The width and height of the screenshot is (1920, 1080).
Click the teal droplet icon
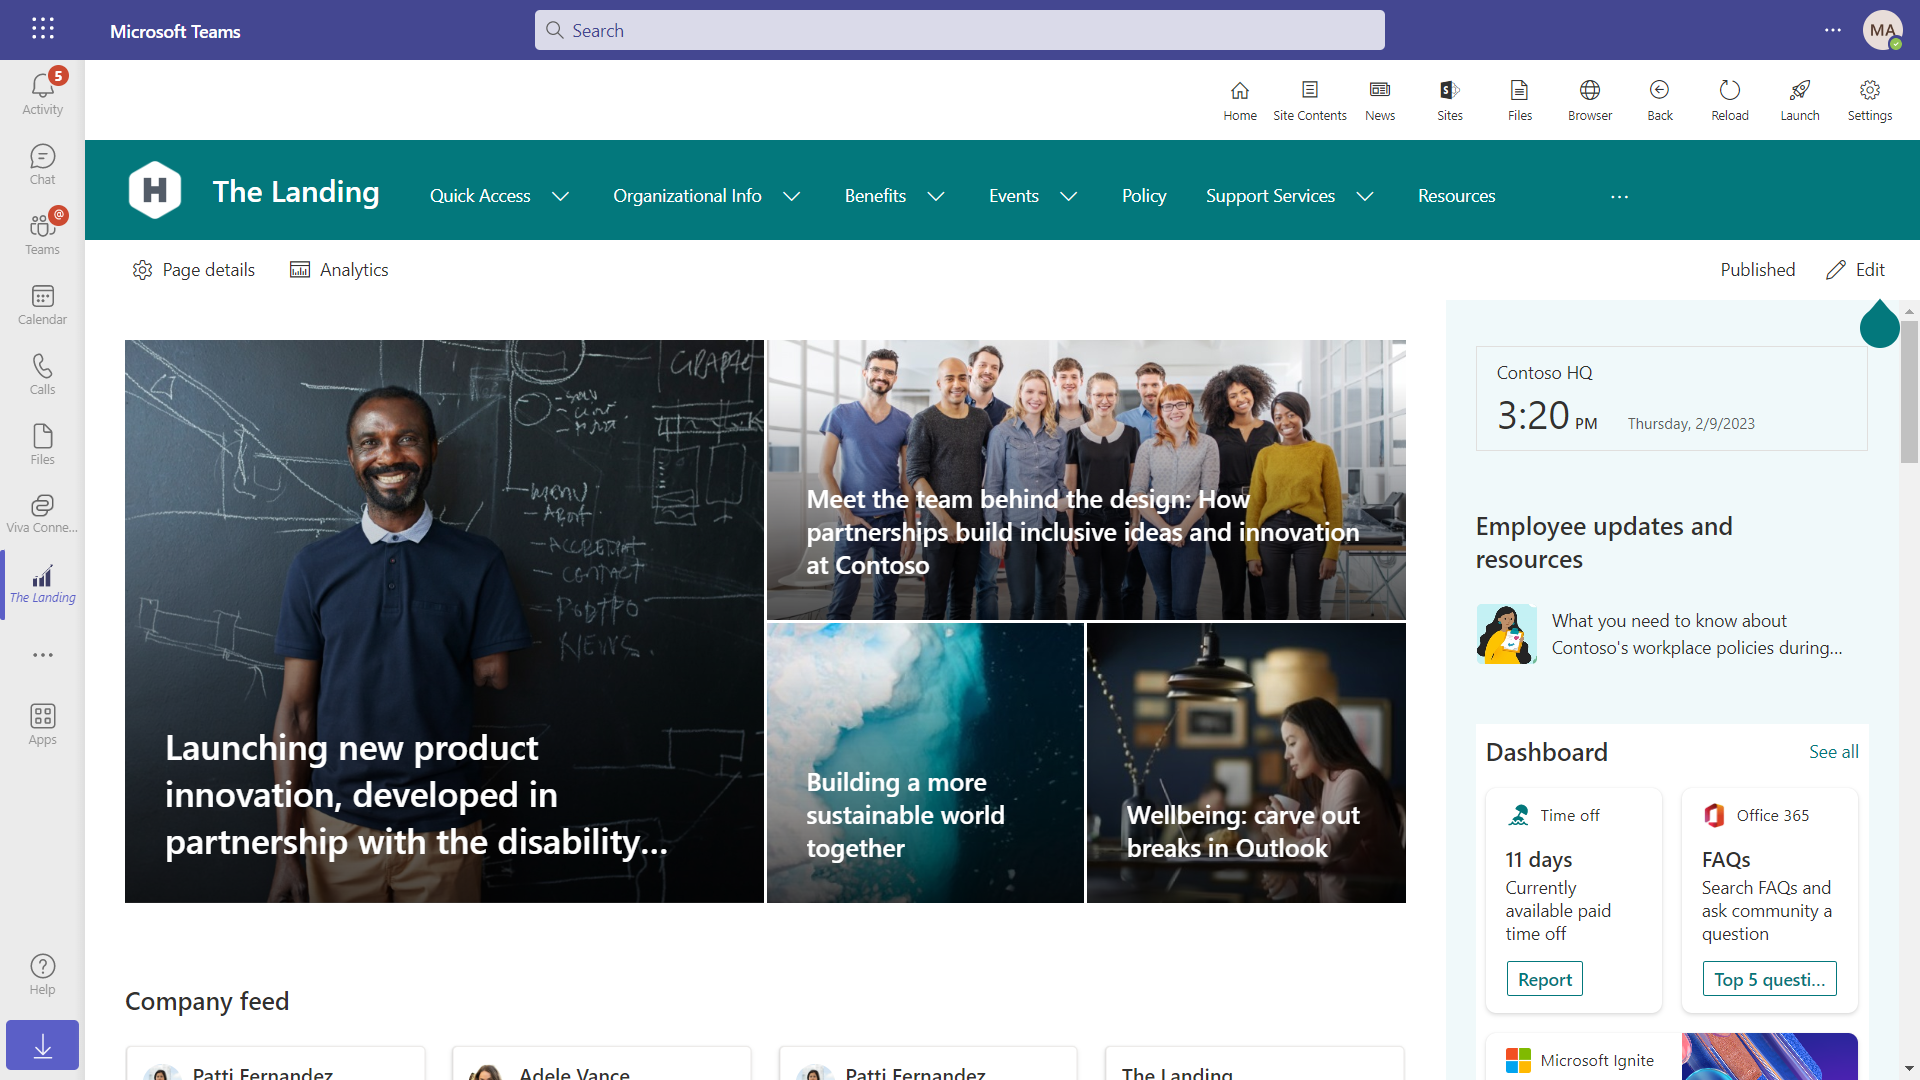pyautogui.click(x=1879, y=324)
